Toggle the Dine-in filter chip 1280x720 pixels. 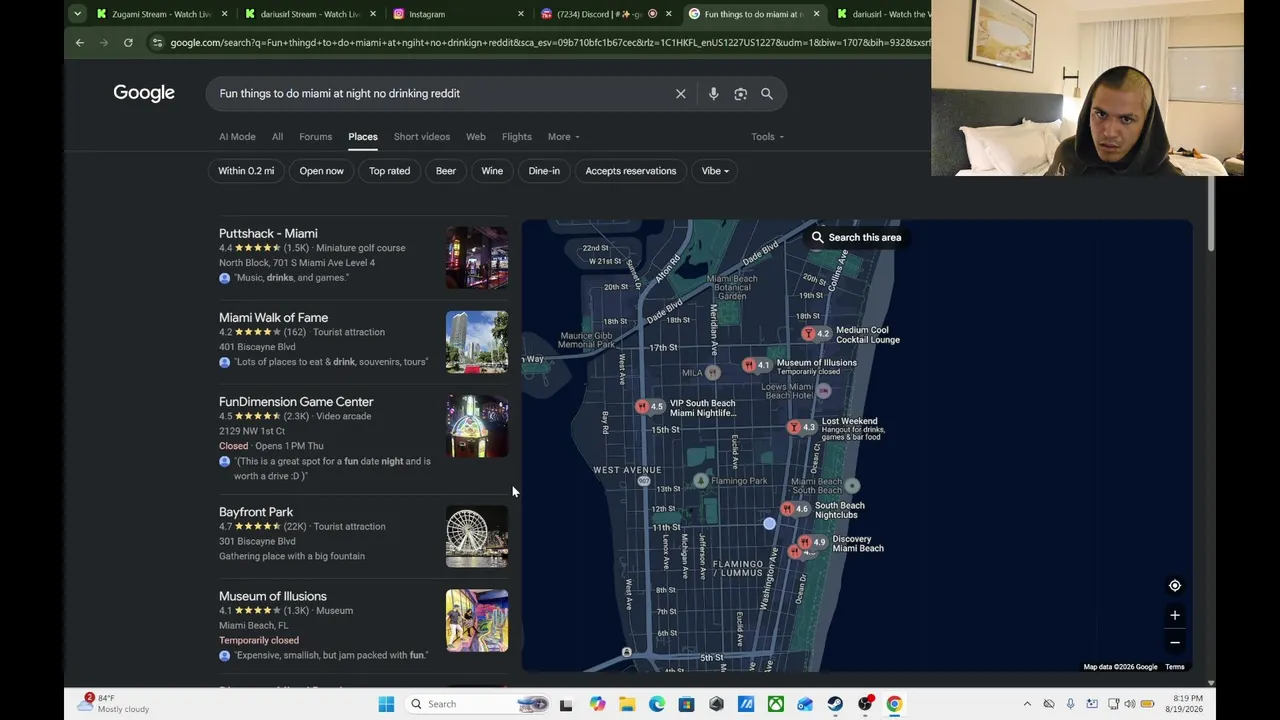click(544, 171)
